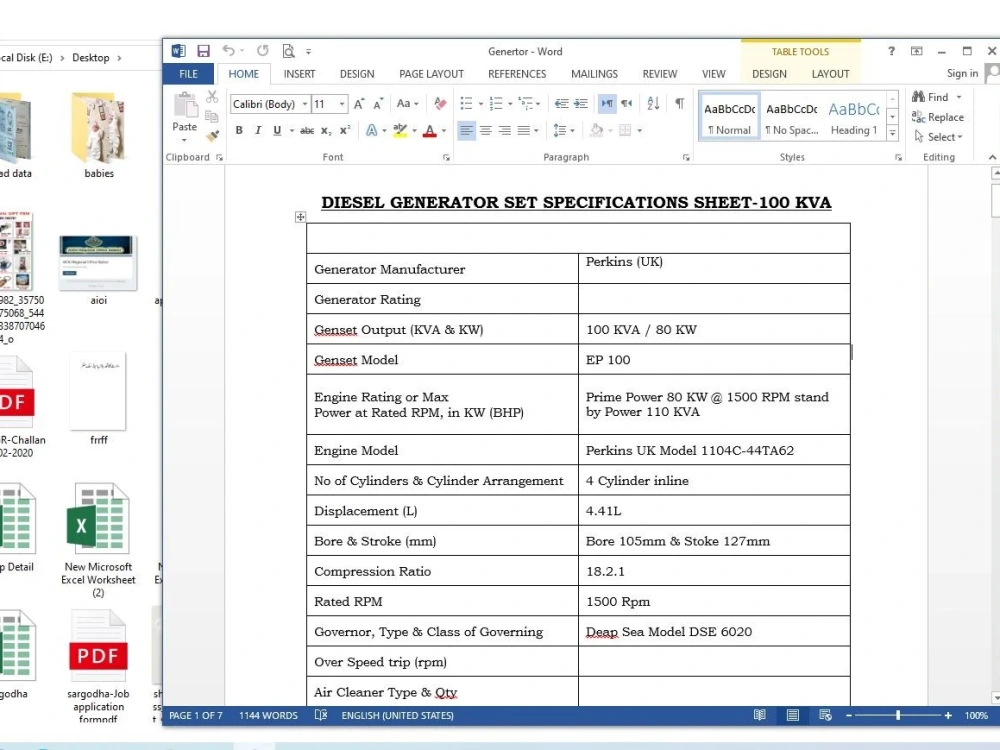Switch to Read Mode view

[760, 715]
